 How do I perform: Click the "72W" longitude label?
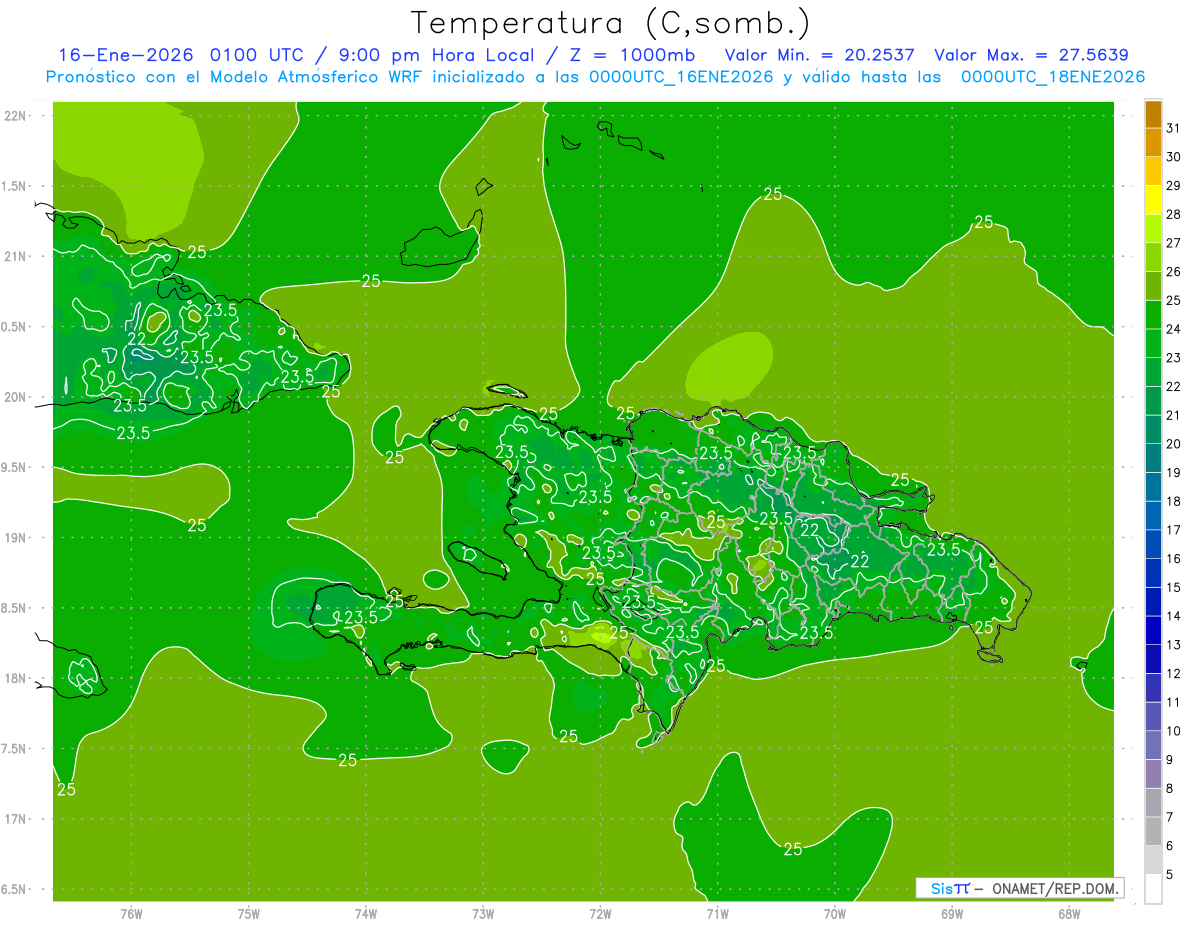[x=600, y=913]
